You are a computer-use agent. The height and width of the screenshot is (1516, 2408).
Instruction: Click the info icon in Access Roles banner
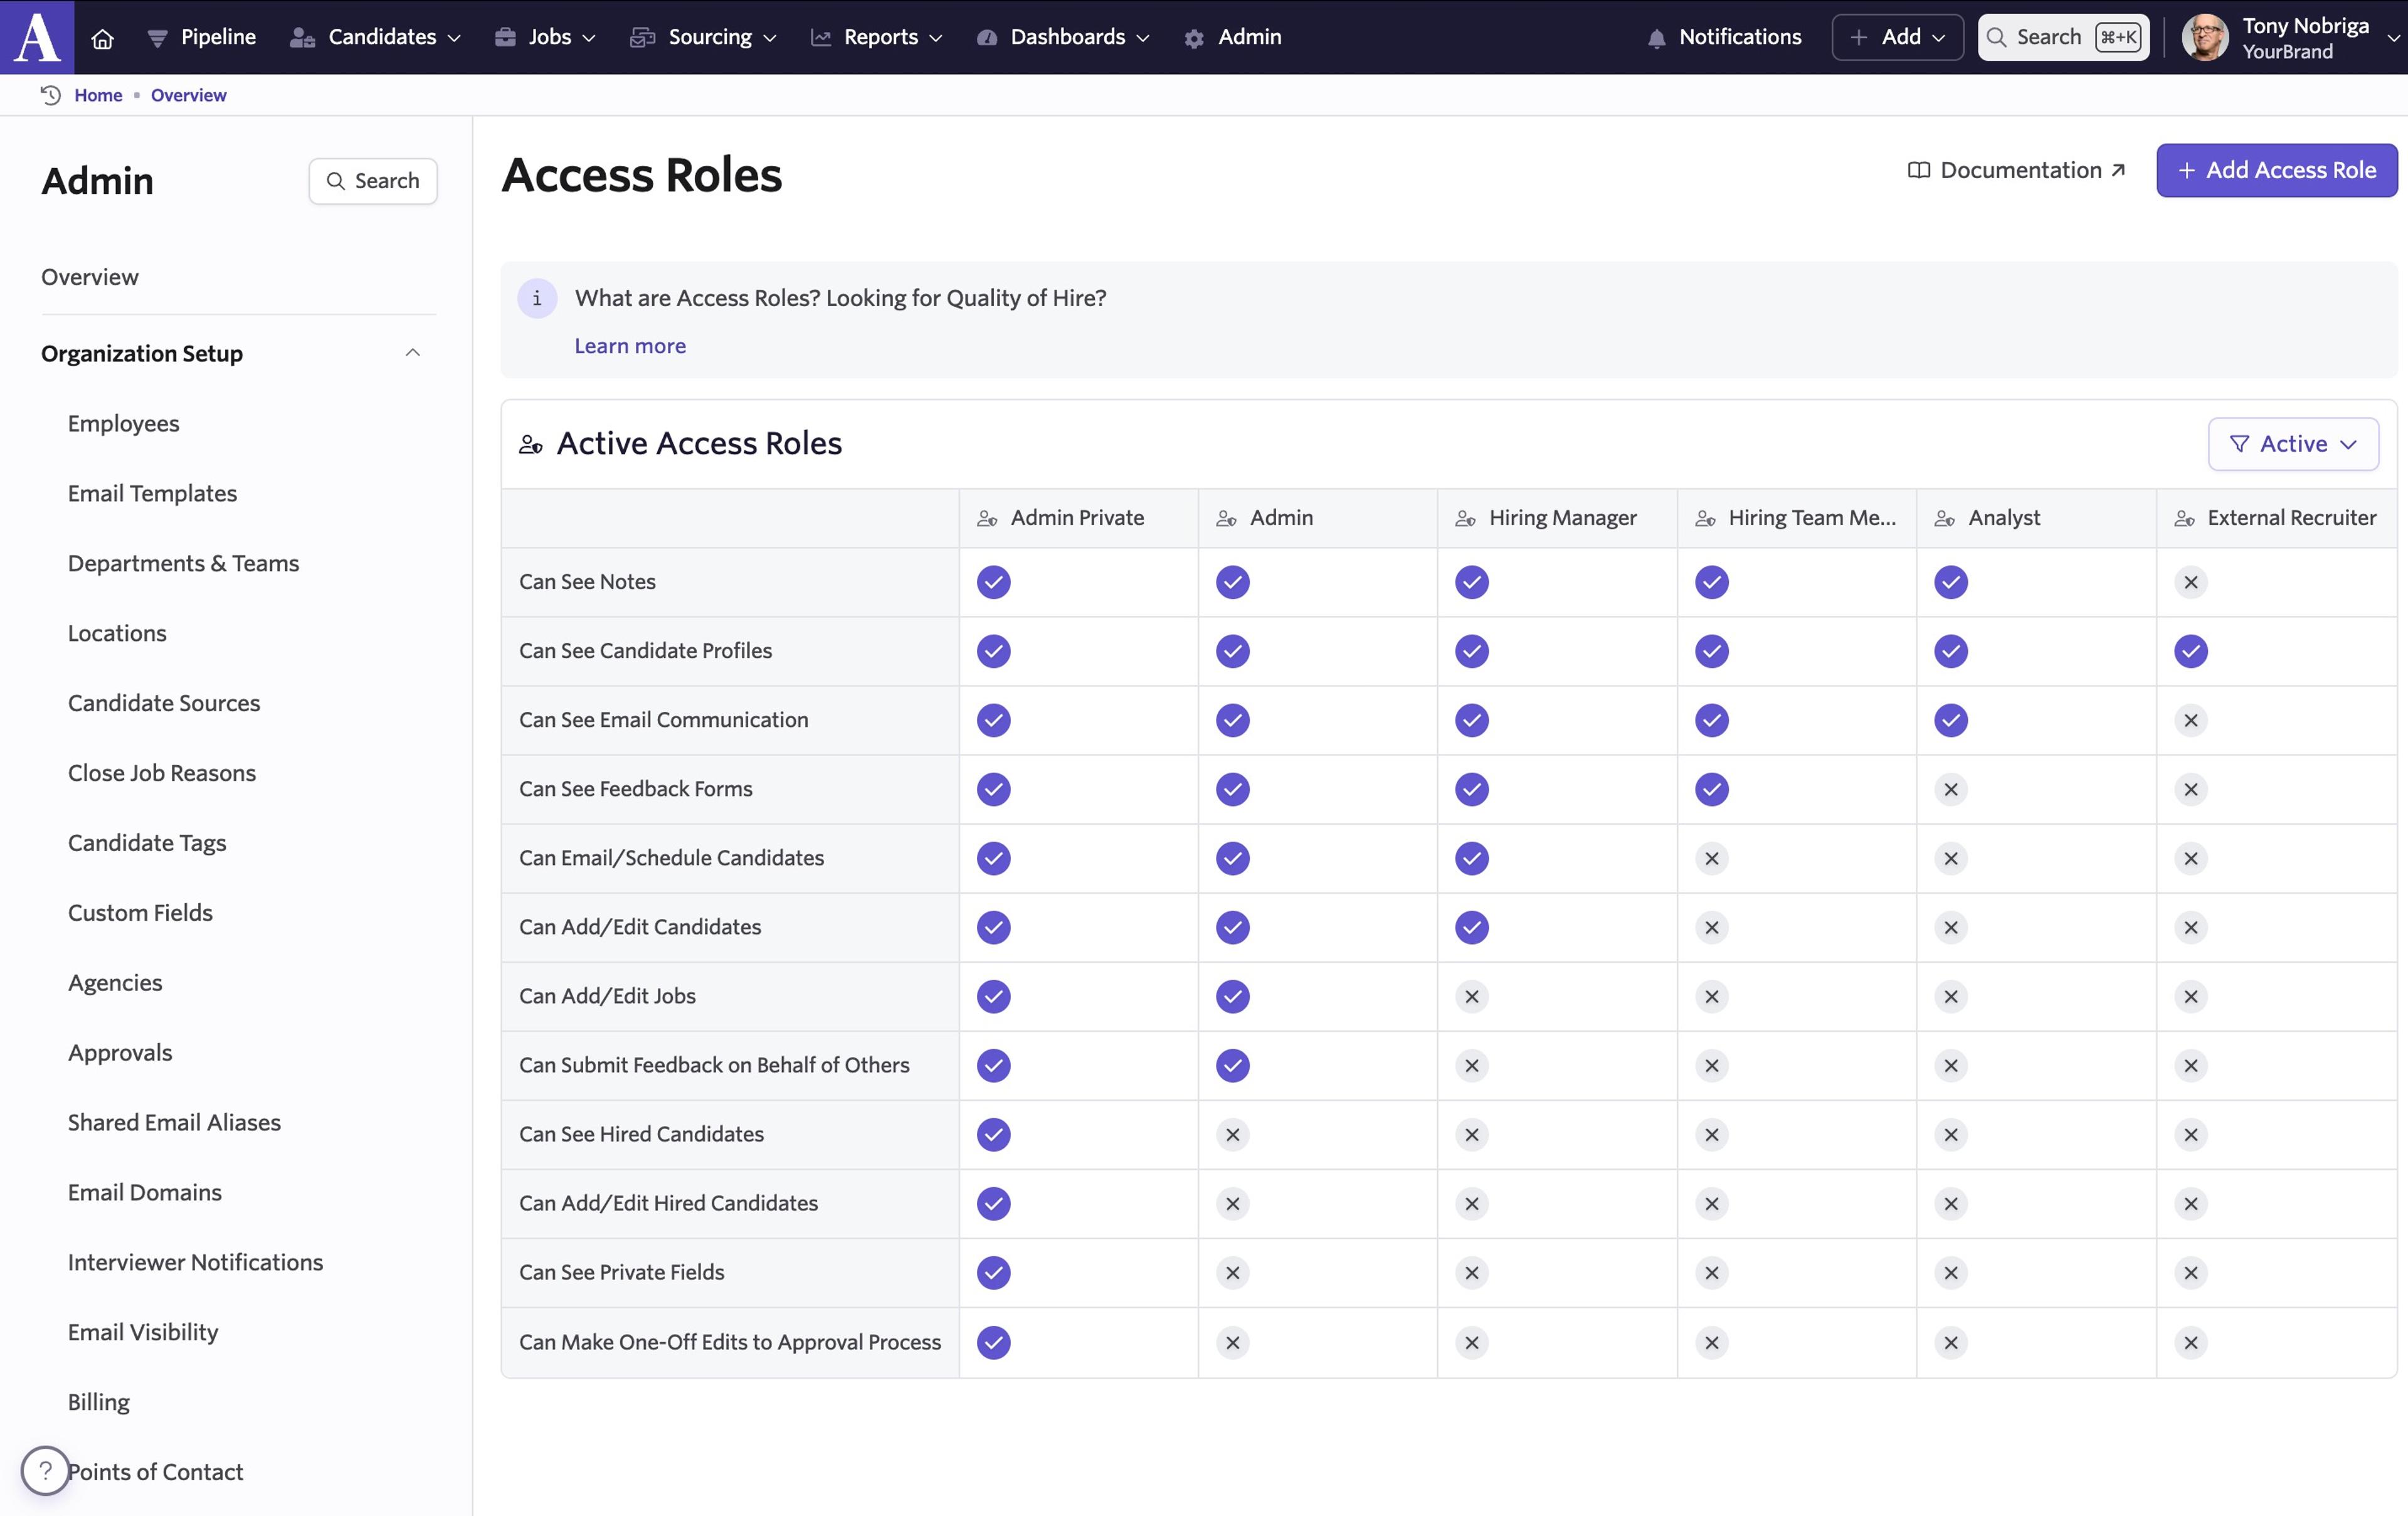pos(537,298)
